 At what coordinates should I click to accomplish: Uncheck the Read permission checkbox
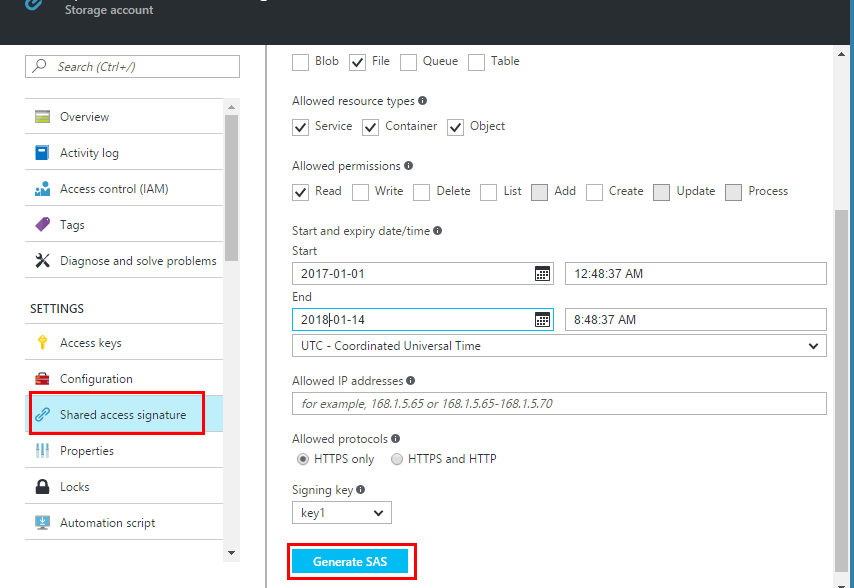coord(301,192)
